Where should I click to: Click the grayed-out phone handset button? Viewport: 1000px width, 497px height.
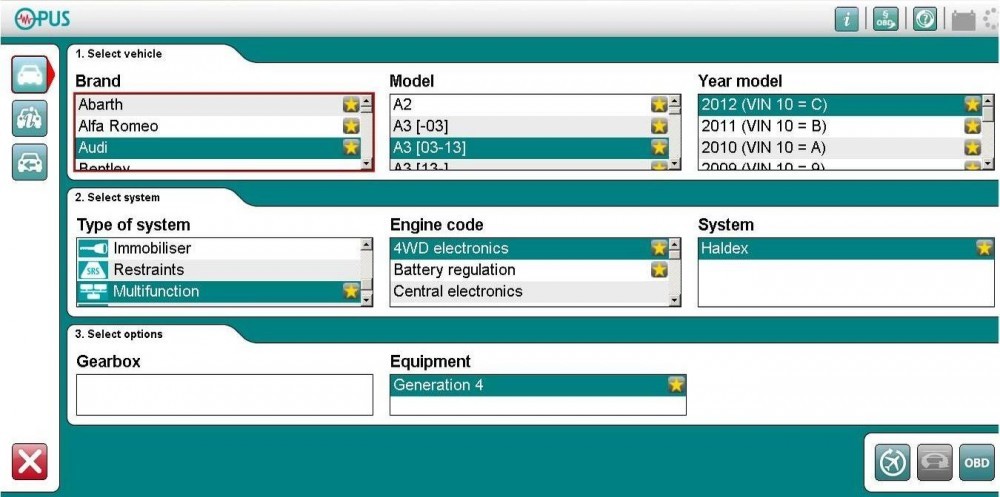tap(934, 463)
